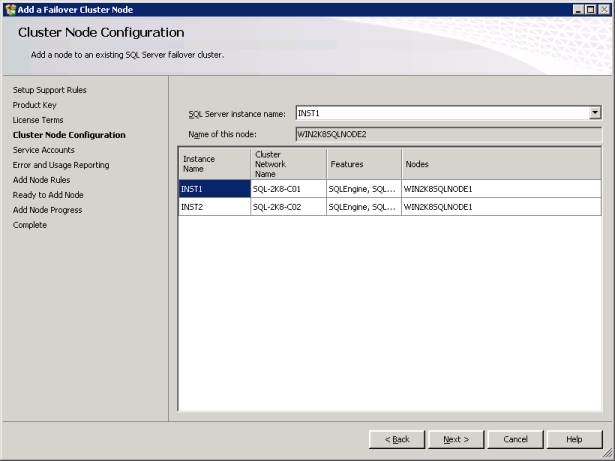Select the INST2 instance row

pos(213,207)
